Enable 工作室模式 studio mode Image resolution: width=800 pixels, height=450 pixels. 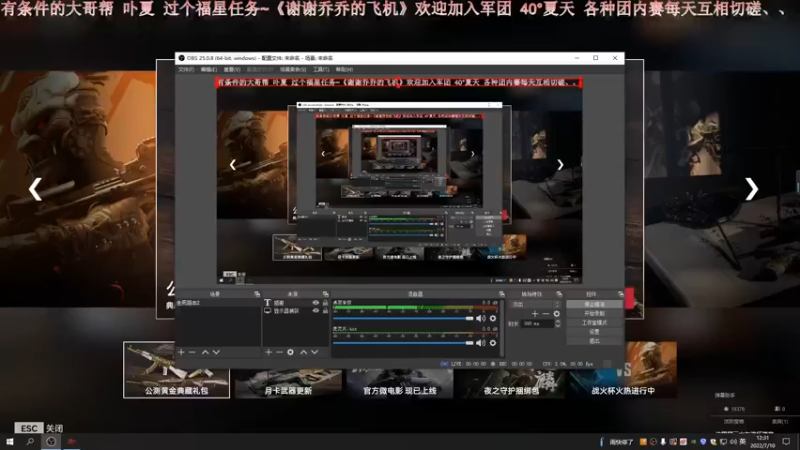click(x=594, y=322)
